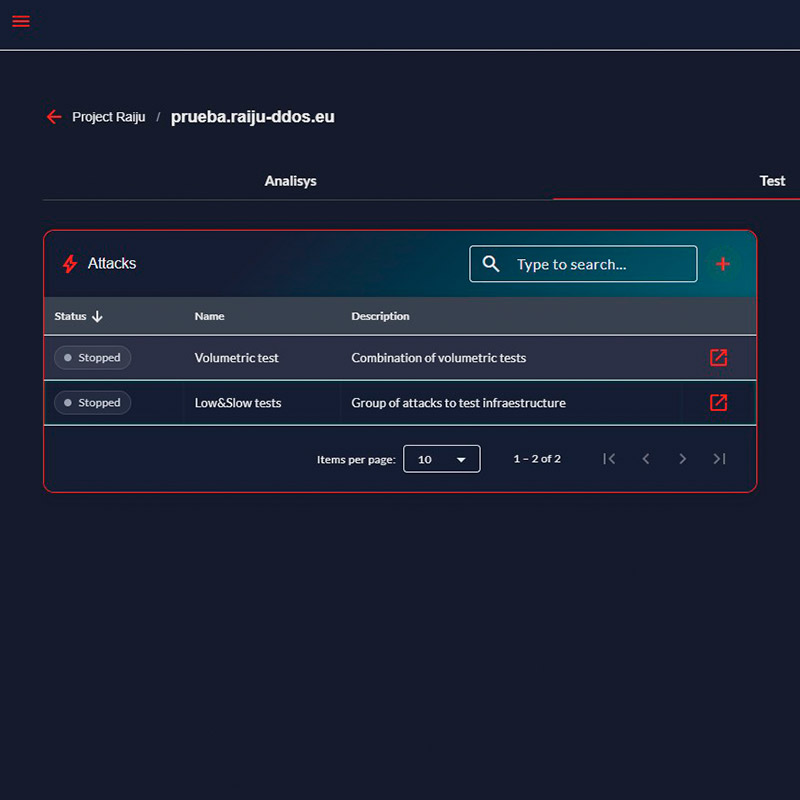Click the red back arrow
Image resolution: width=800 pixels, height=800 pixels.
[x=54, y=117]
